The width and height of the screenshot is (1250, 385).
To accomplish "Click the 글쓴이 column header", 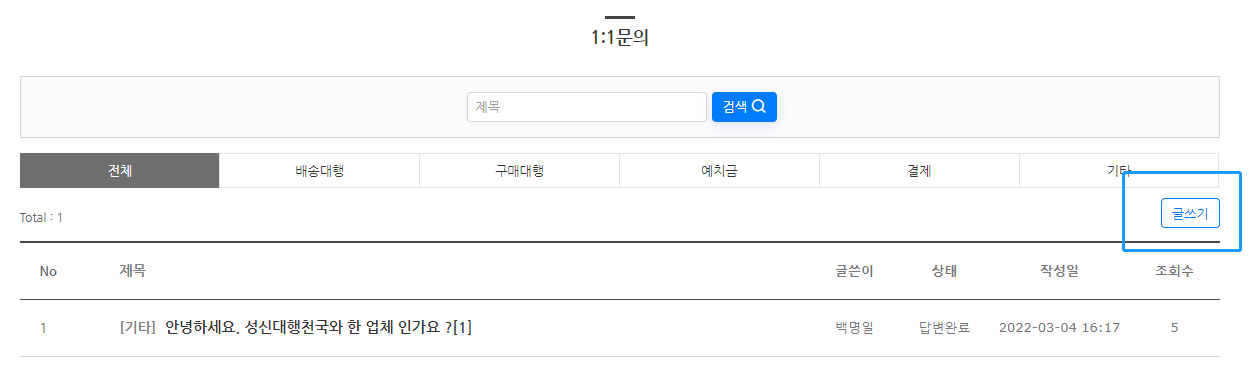I will click(854, 271).
